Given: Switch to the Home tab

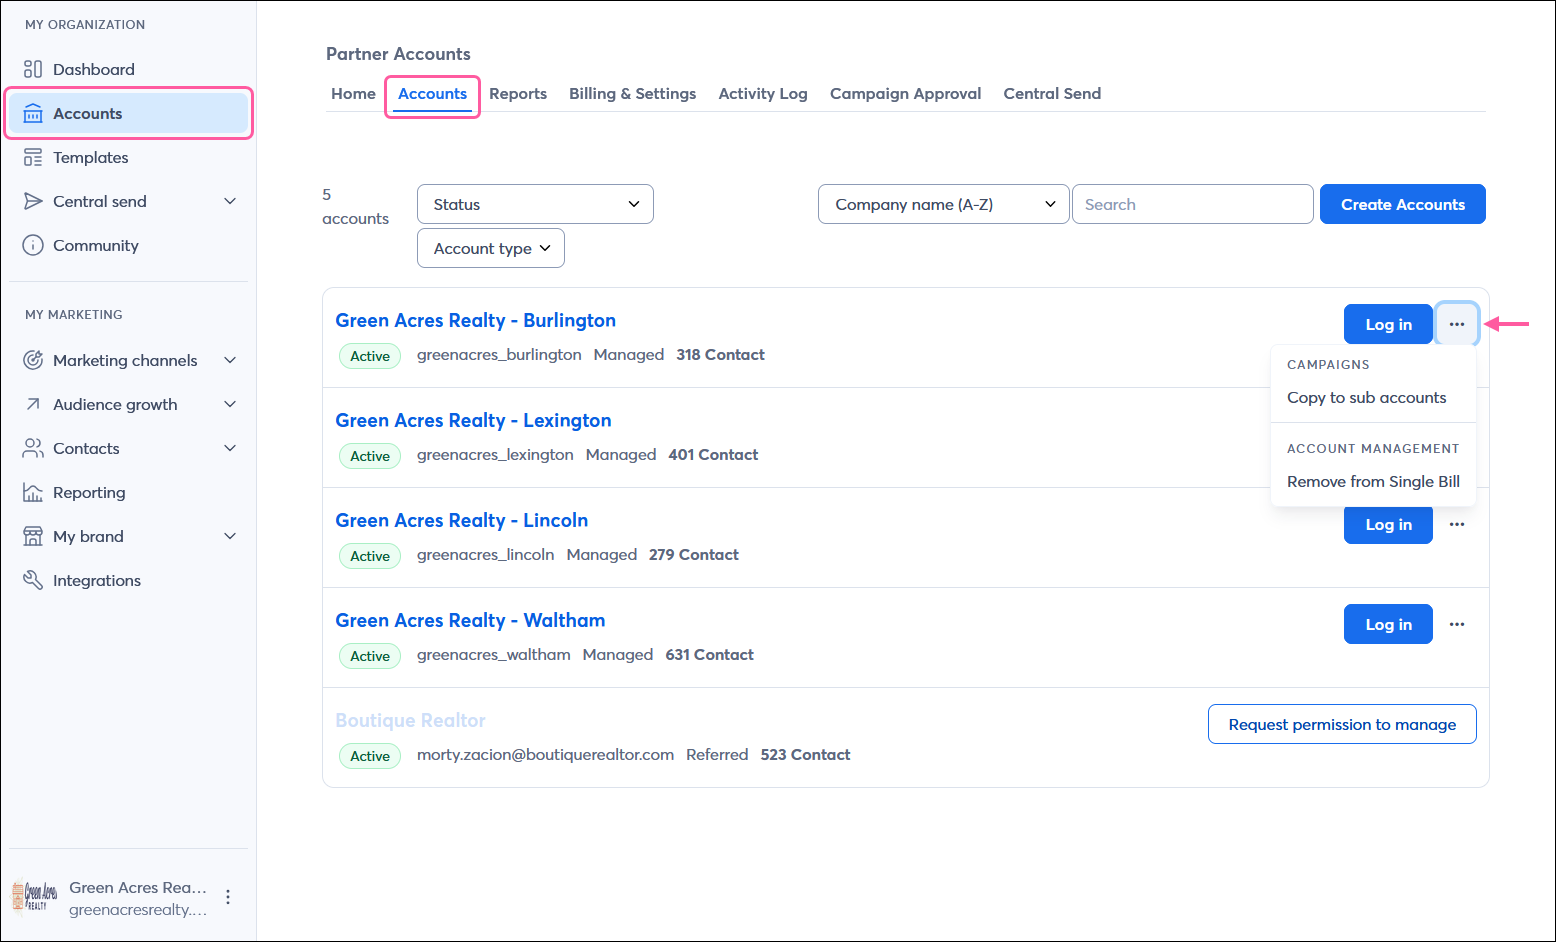Looking at the screenshot, I should [x=353, y=93].
